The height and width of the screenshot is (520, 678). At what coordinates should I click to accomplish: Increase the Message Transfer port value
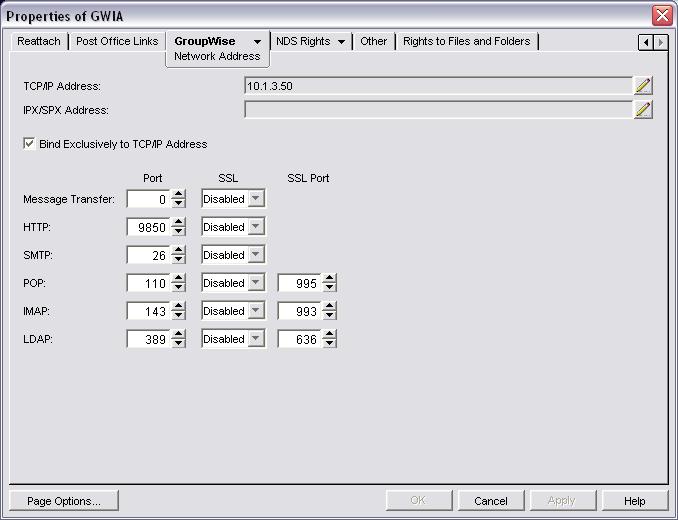[x=178, y=195]
